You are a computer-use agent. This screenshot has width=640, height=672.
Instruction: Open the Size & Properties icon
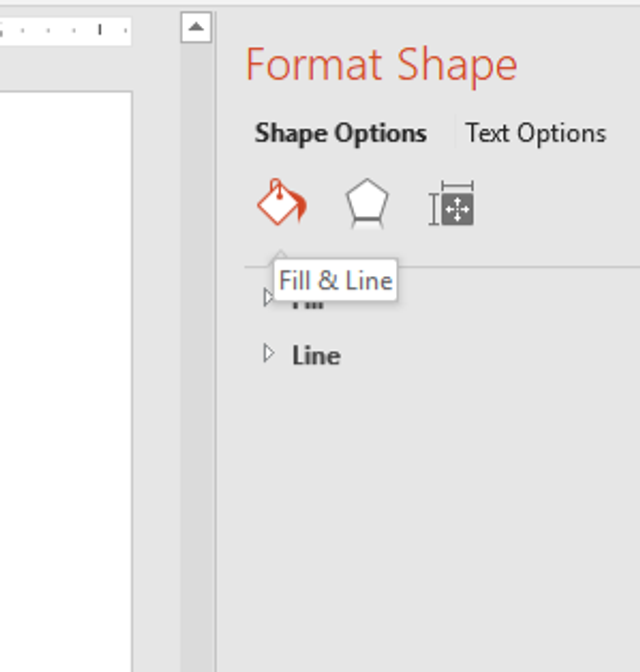point(452,204)
